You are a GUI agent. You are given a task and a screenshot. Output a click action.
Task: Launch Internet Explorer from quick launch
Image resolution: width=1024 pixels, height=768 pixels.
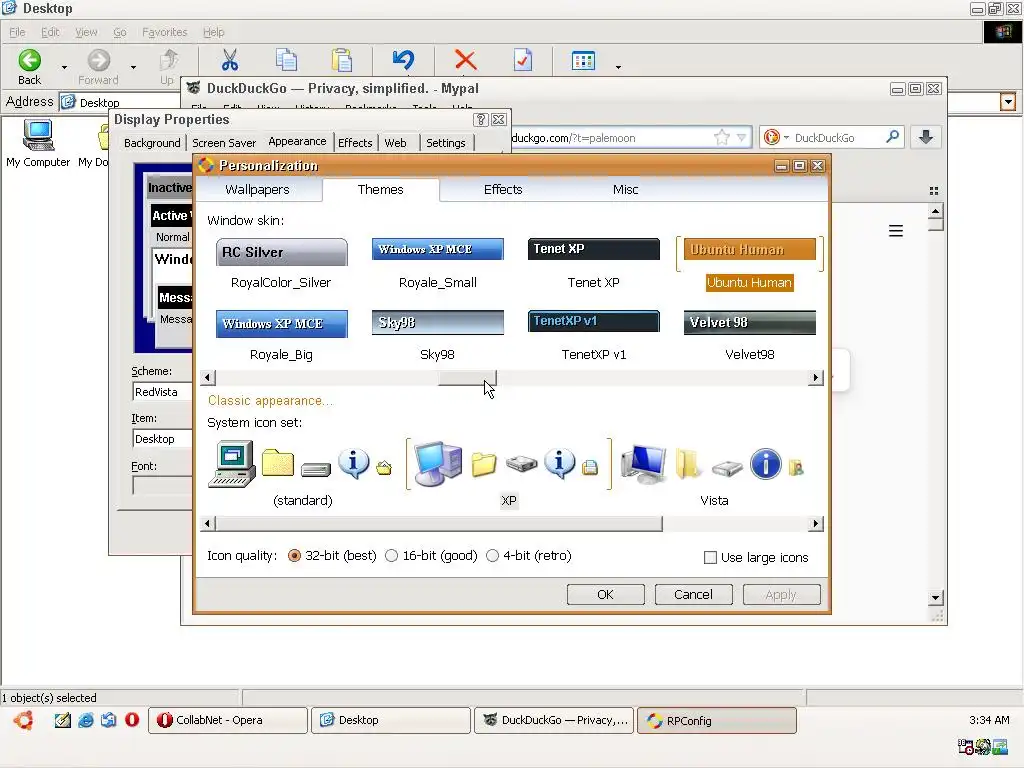click(86, 720)
